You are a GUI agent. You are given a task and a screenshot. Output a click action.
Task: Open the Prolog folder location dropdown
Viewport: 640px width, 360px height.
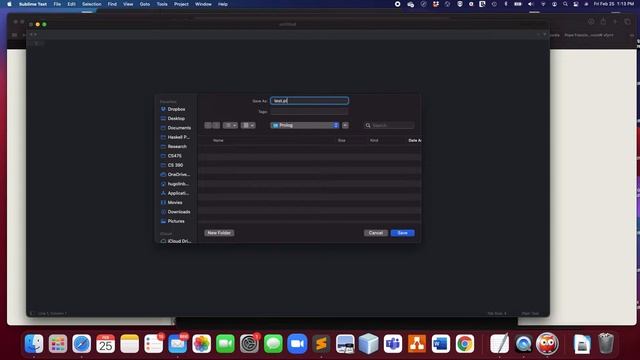[305, 125]
